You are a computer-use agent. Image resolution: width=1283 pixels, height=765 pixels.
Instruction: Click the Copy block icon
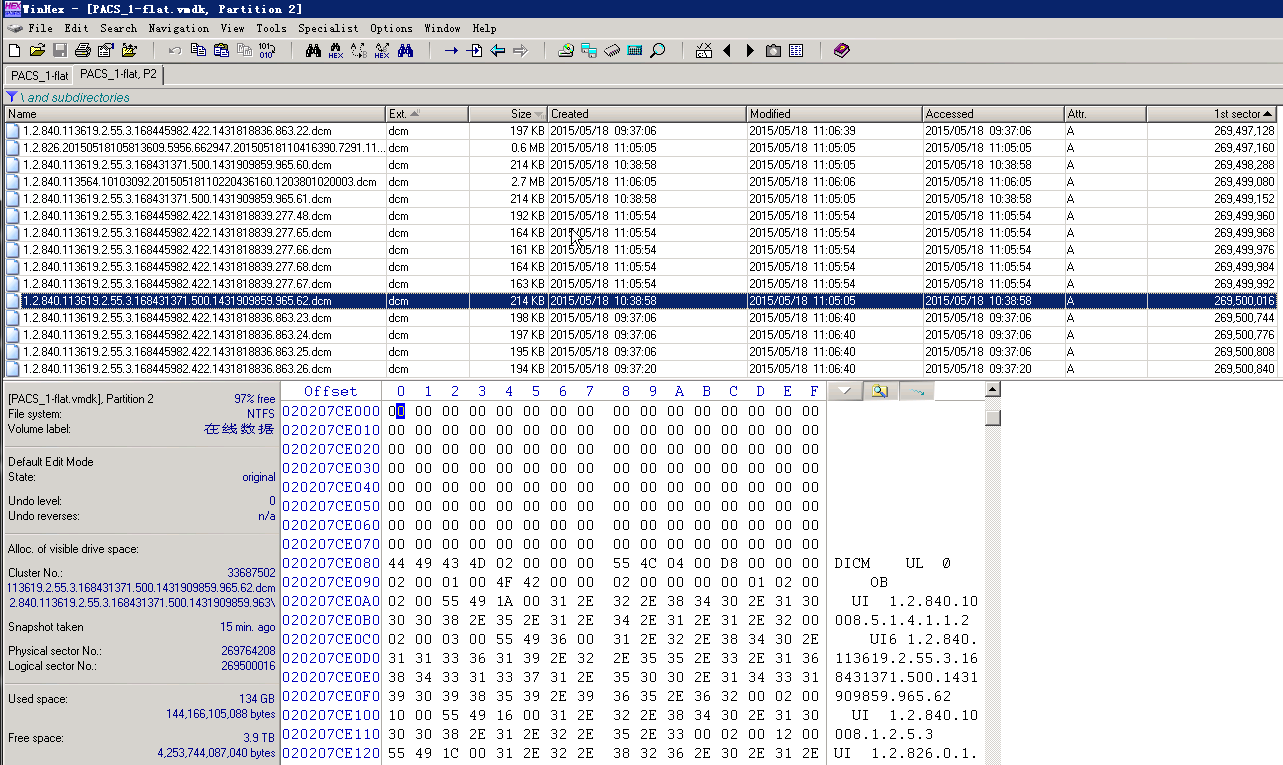pyautogui.click(x=197, y=50)
